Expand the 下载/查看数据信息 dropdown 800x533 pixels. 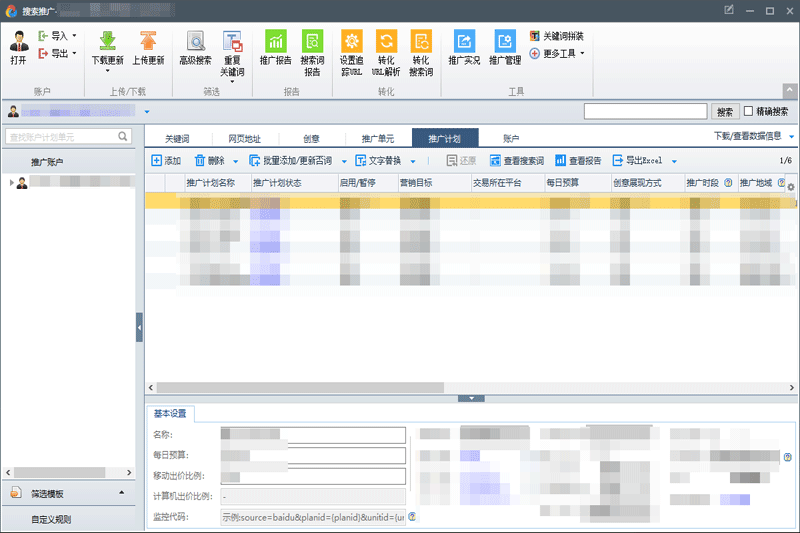(791, 137)
